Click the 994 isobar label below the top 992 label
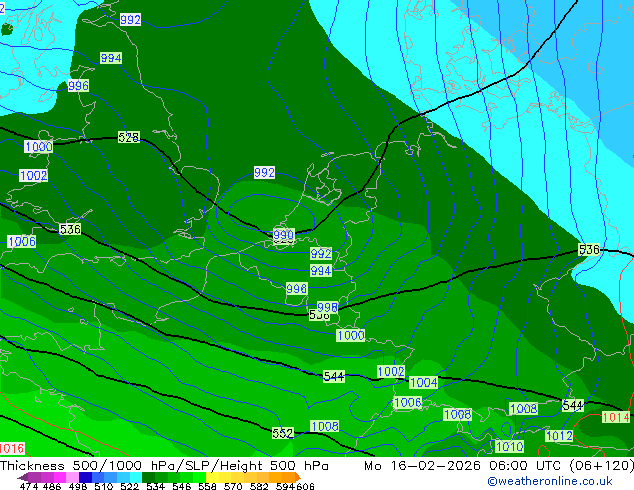The width and height of the screenshot is (634, 490). point(111,58)
